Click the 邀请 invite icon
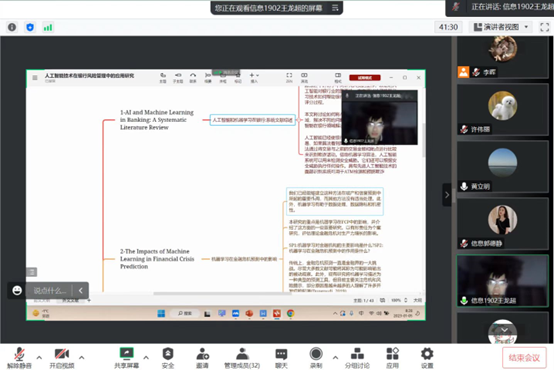The image size is (554, 370). pos(202,358)
